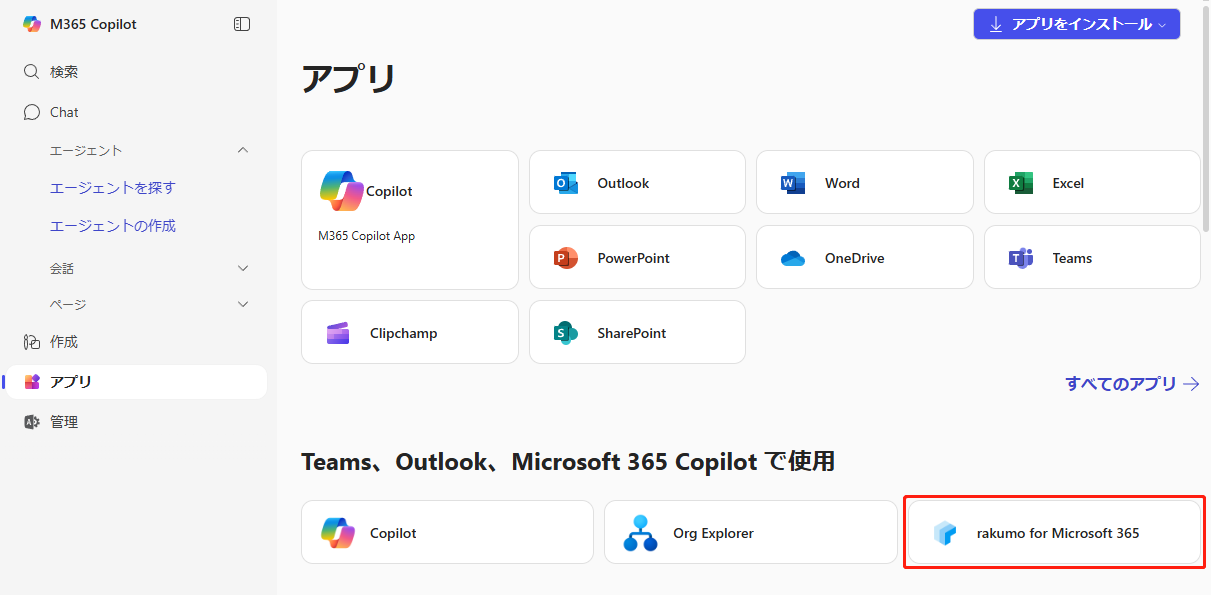Click the Org Explorer label
Screen dimensions: 1211x595
(714, 533)
